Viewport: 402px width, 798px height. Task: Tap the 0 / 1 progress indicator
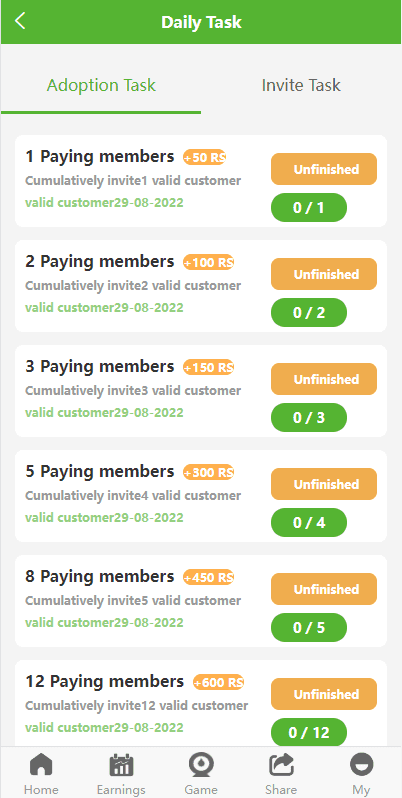click(309, 208)
